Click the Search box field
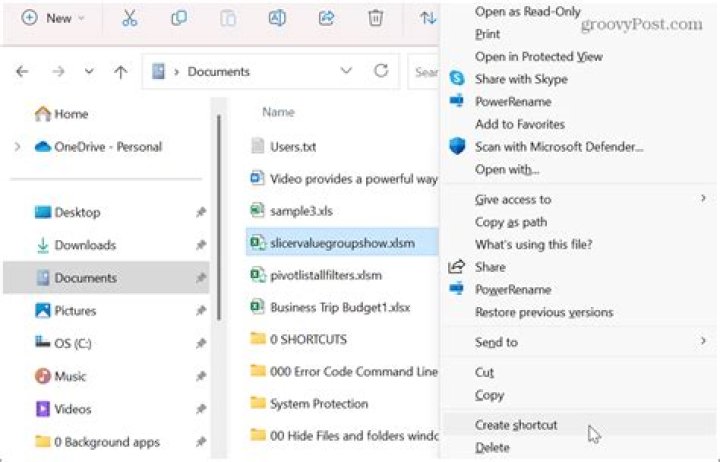The width and height of the screenshot is (720, 462). click(423, 72)
